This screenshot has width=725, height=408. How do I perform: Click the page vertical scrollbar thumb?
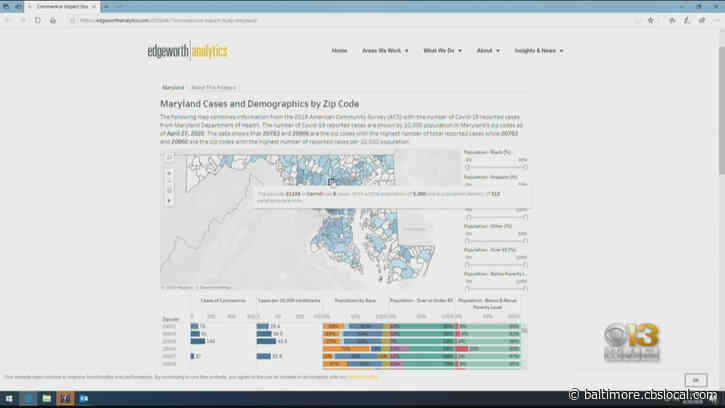(x=721, y=111)
